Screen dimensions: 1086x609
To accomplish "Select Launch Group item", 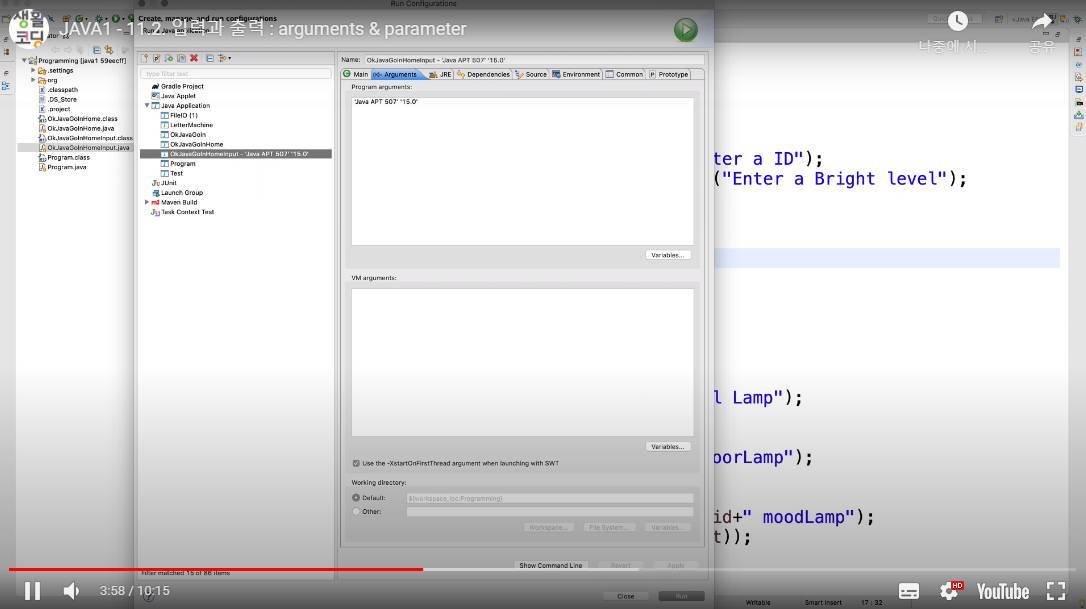I will coord(182,193).
